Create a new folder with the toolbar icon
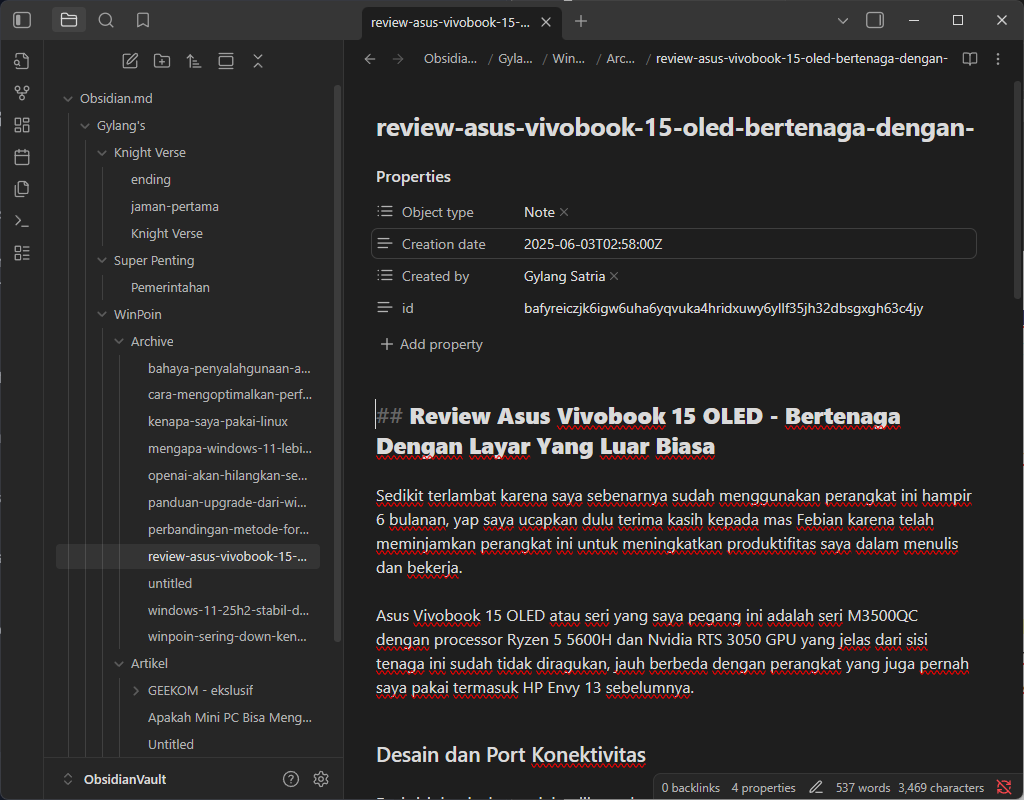1024x800 pixels. 162,61
